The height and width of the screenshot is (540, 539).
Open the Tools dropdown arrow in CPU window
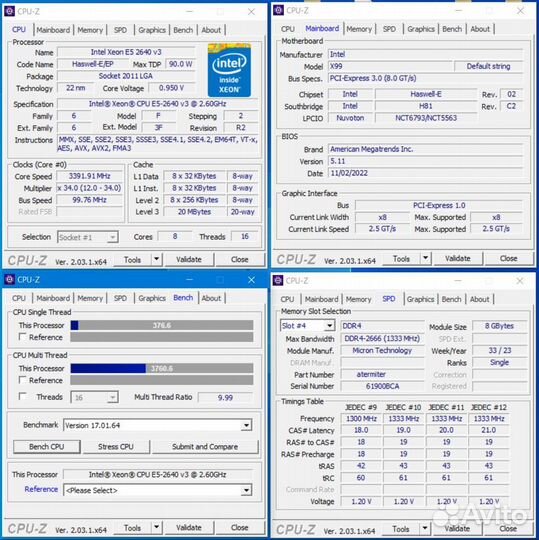156,259
